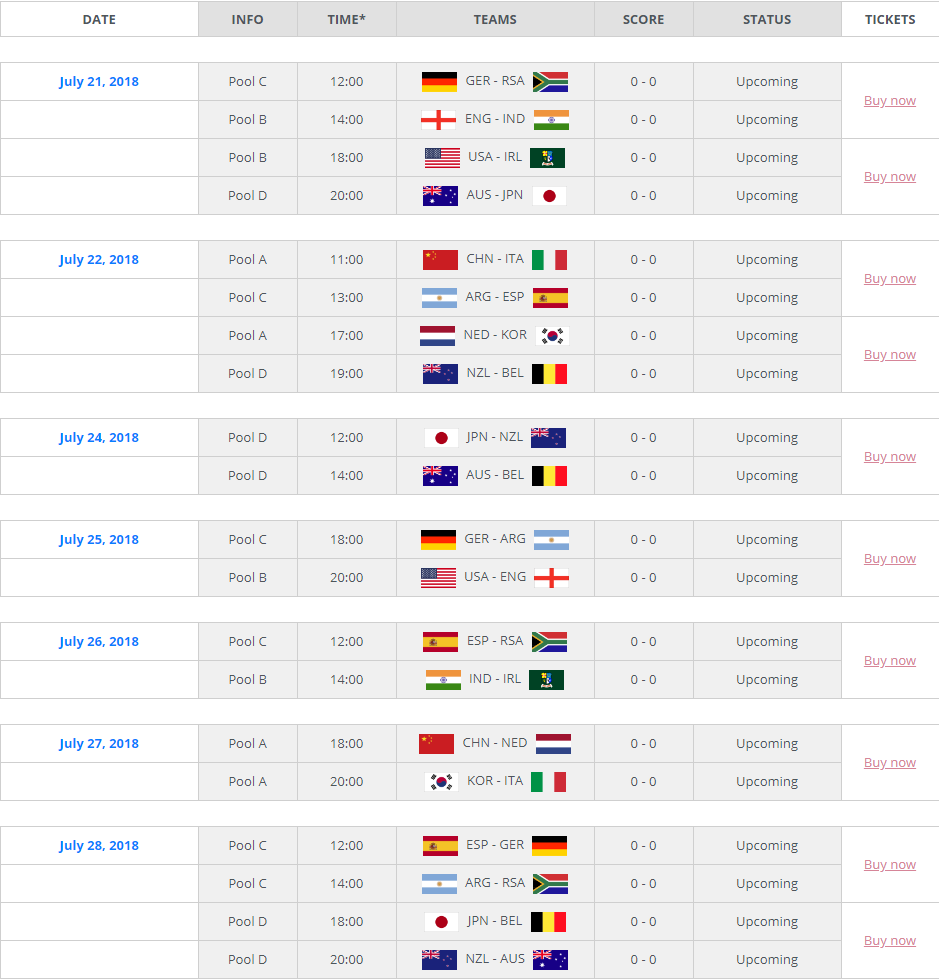The width and height of the screenshot is (939, 980).
Task: Click the TICKETS column header
Action: click(889, 19)
